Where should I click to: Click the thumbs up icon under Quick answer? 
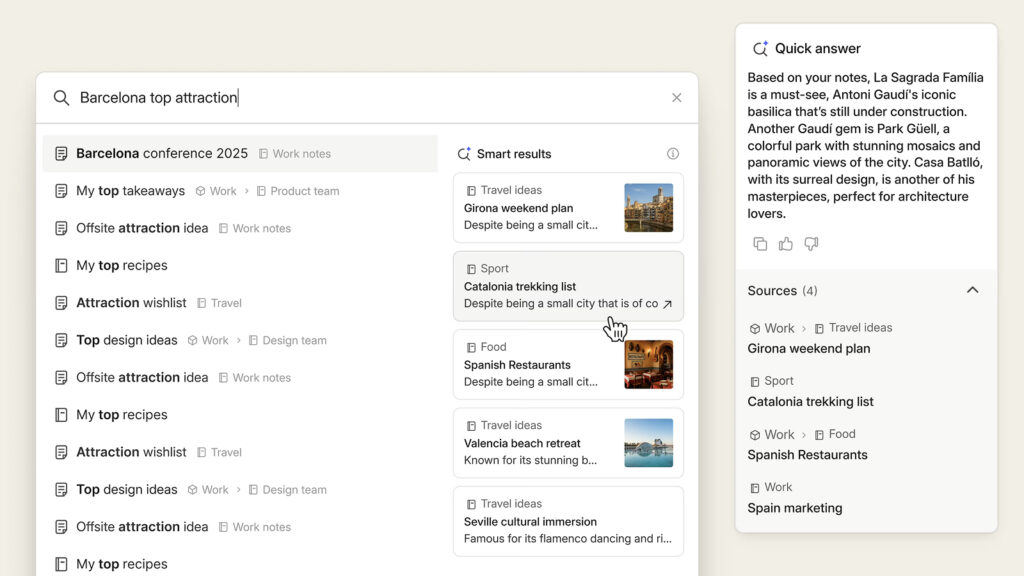click(786, 244)
